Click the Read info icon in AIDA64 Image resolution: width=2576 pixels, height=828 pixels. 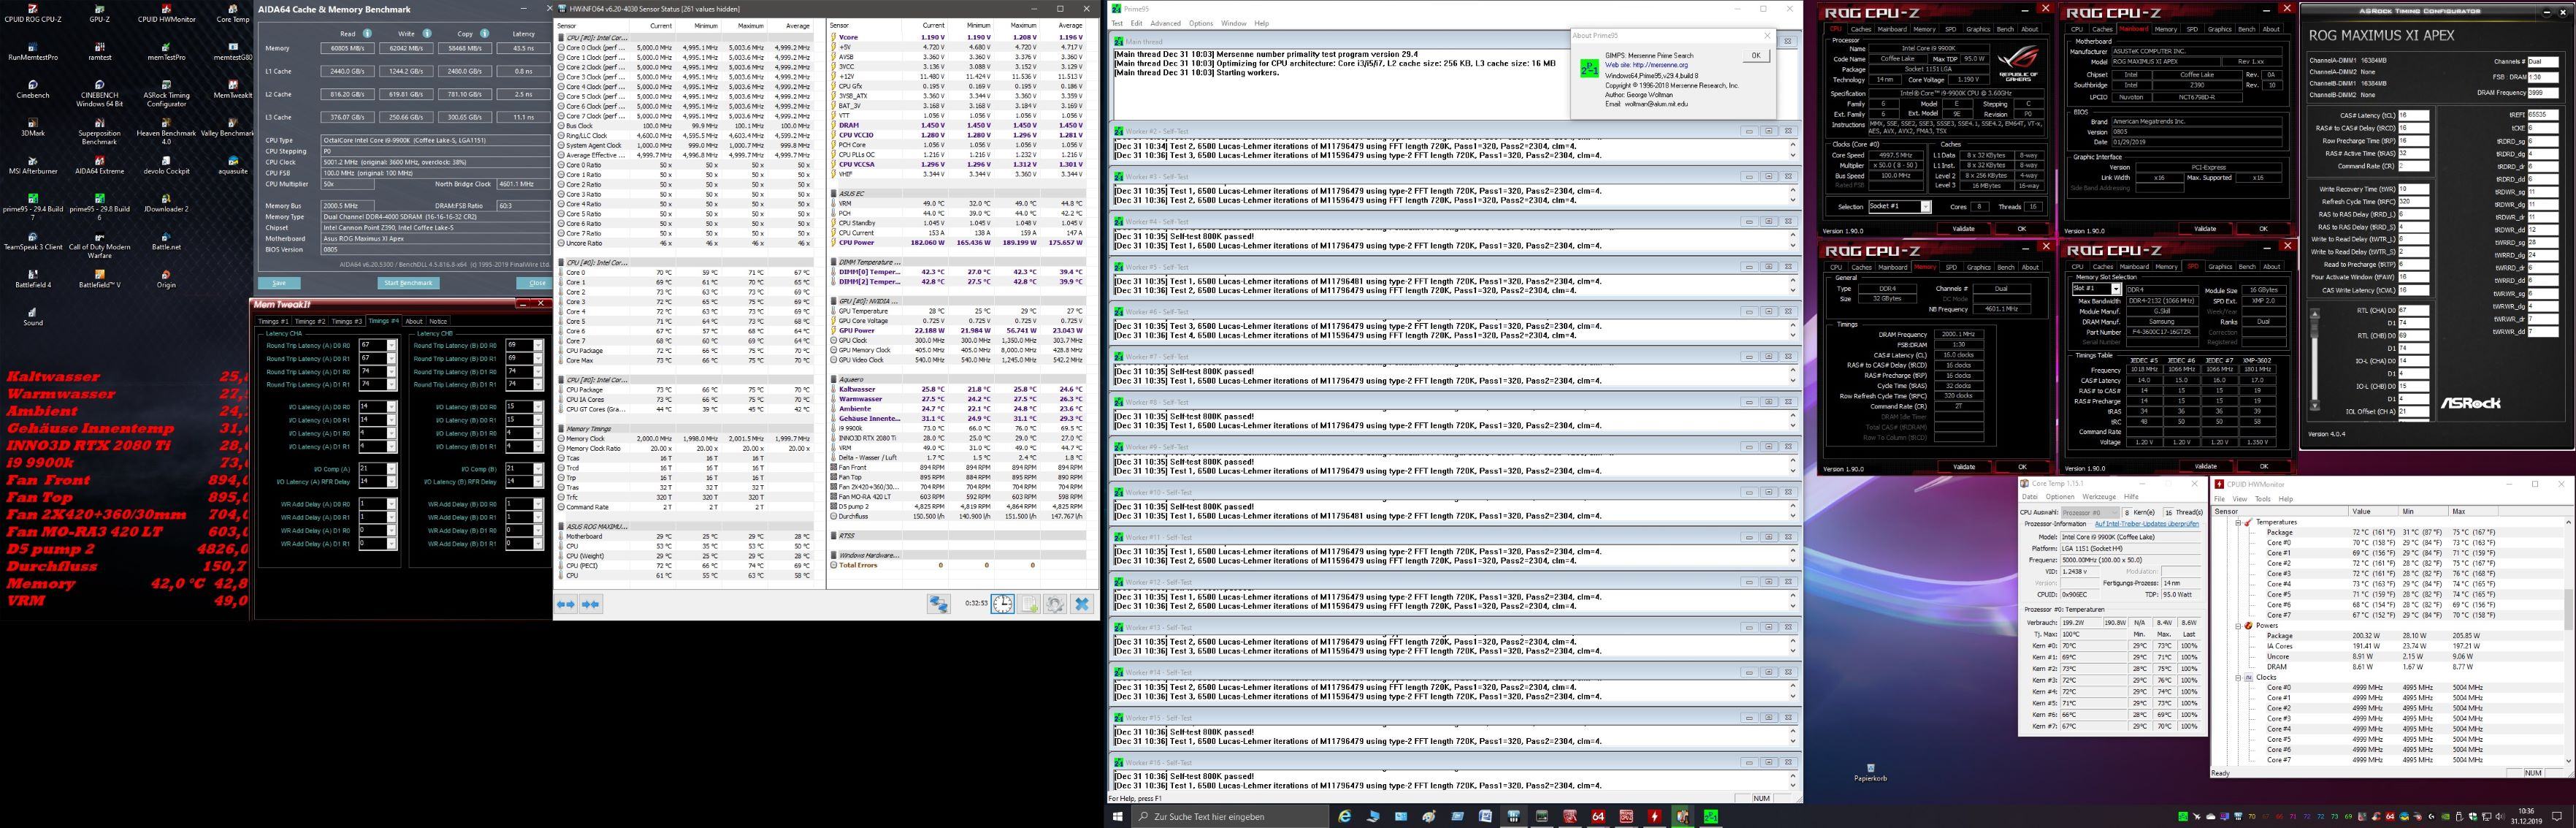point(367,33)
